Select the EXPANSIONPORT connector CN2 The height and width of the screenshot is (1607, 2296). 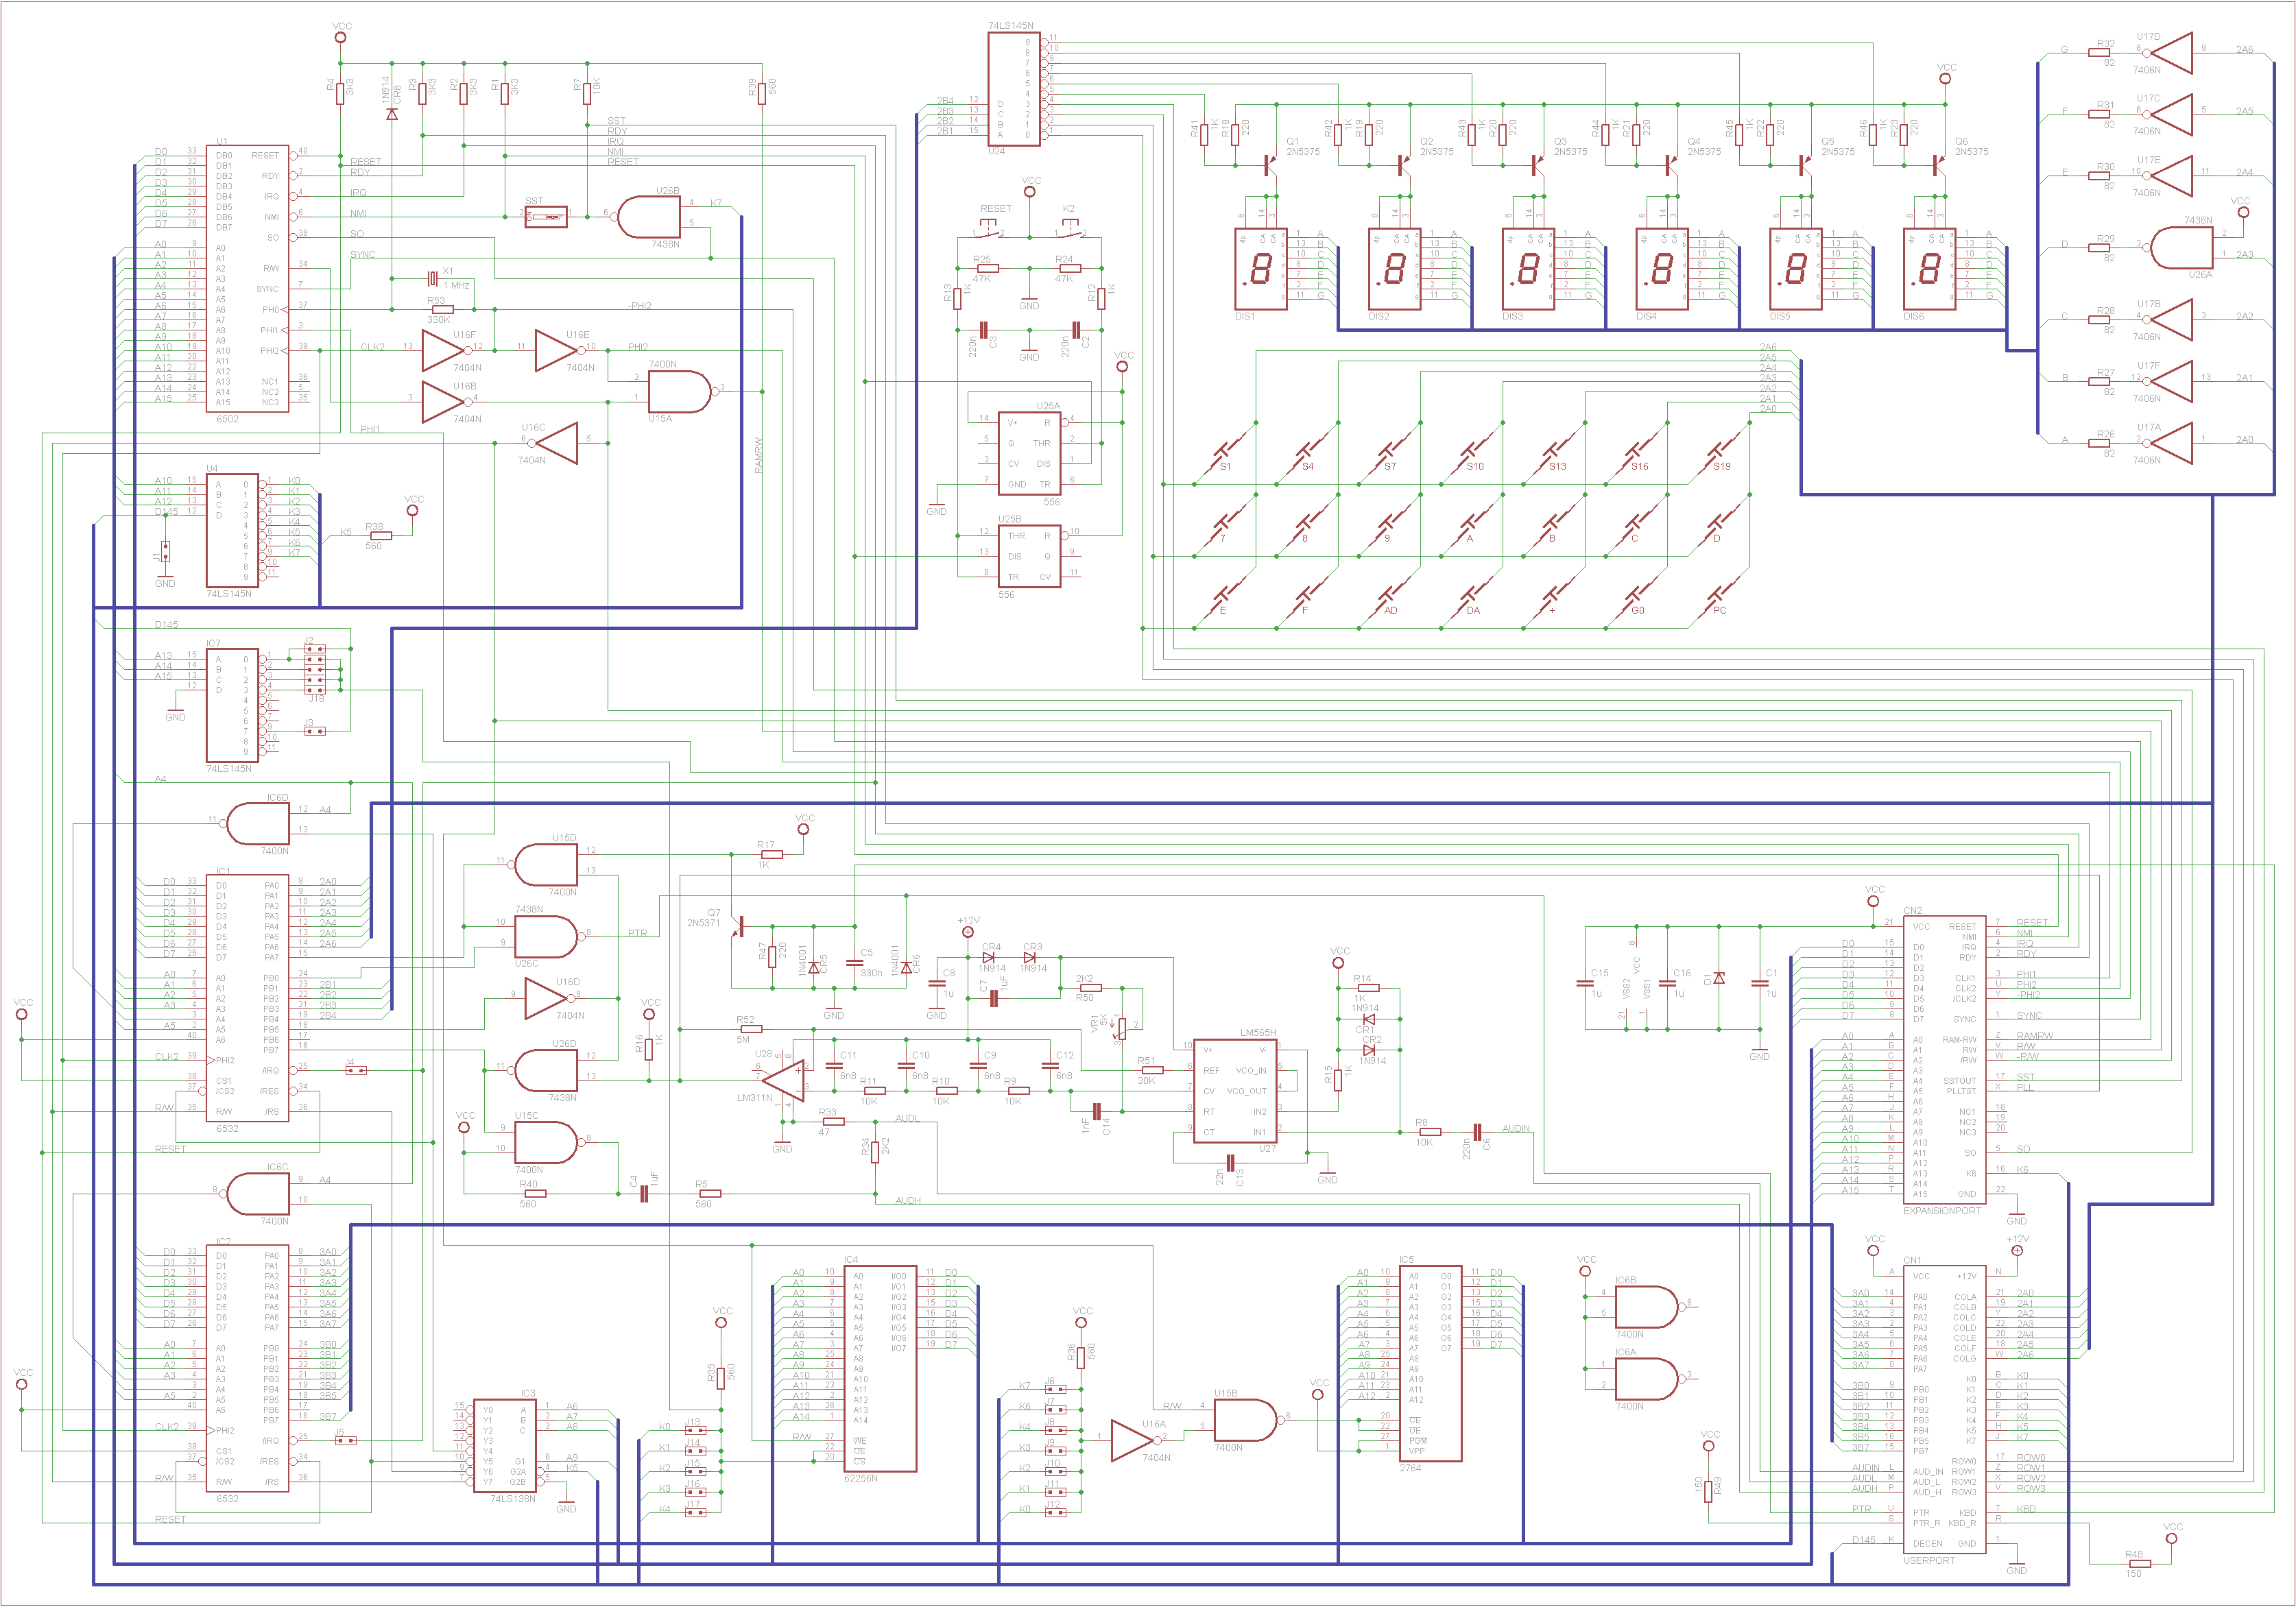1944,1060
